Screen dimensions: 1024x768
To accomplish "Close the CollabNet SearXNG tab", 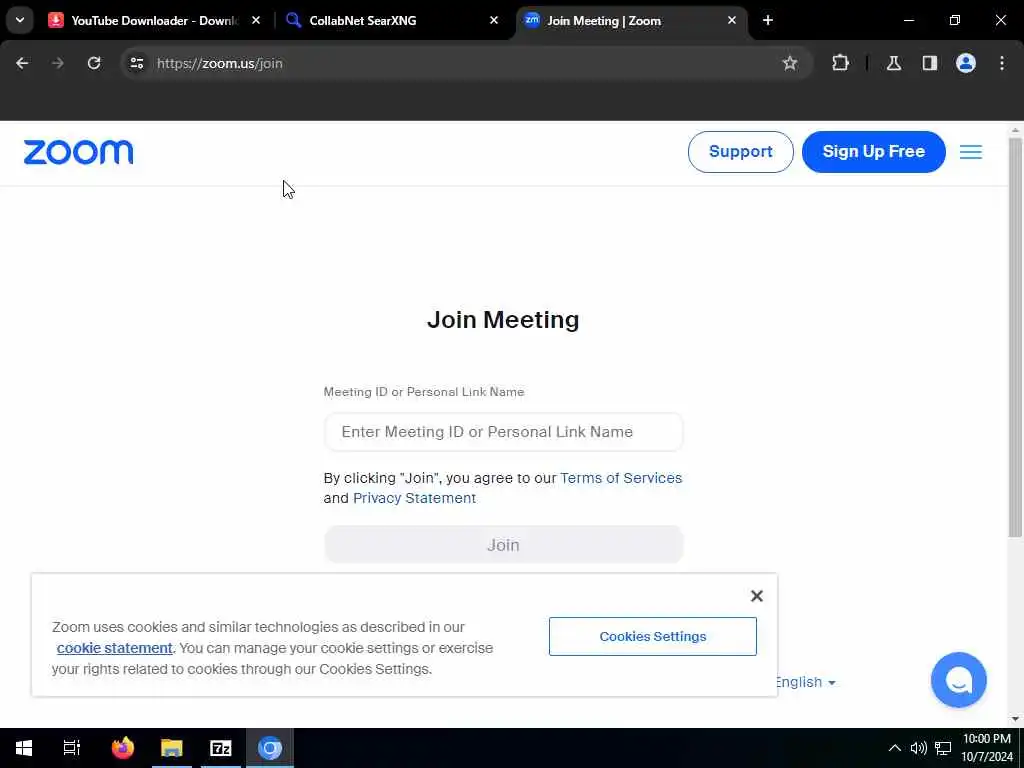I will coord(494,20).
